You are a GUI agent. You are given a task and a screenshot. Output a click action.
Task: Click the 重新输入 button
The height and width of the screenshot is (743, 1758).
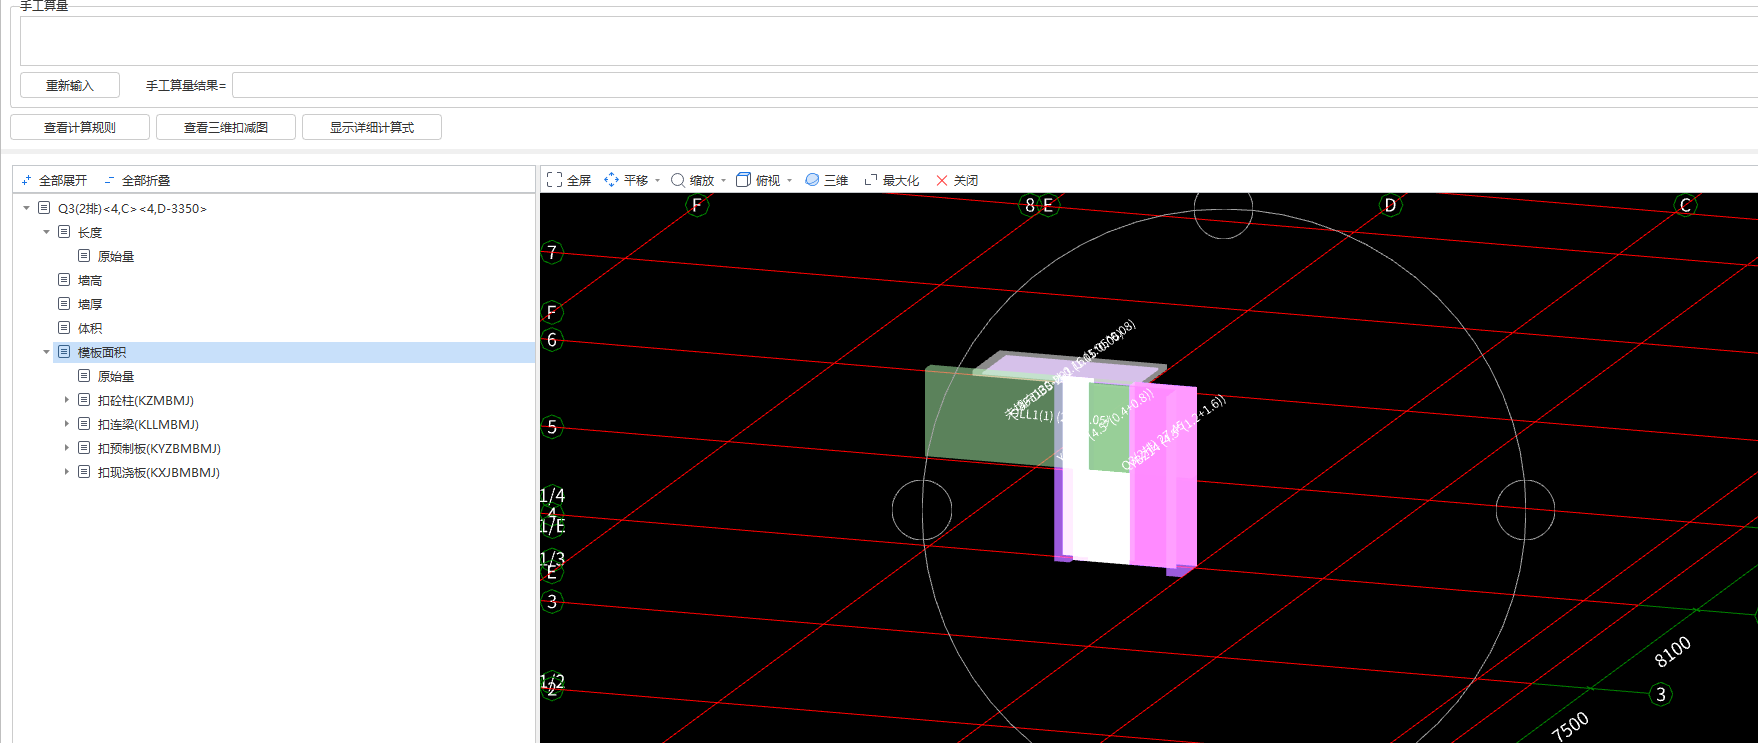point(70,85)
